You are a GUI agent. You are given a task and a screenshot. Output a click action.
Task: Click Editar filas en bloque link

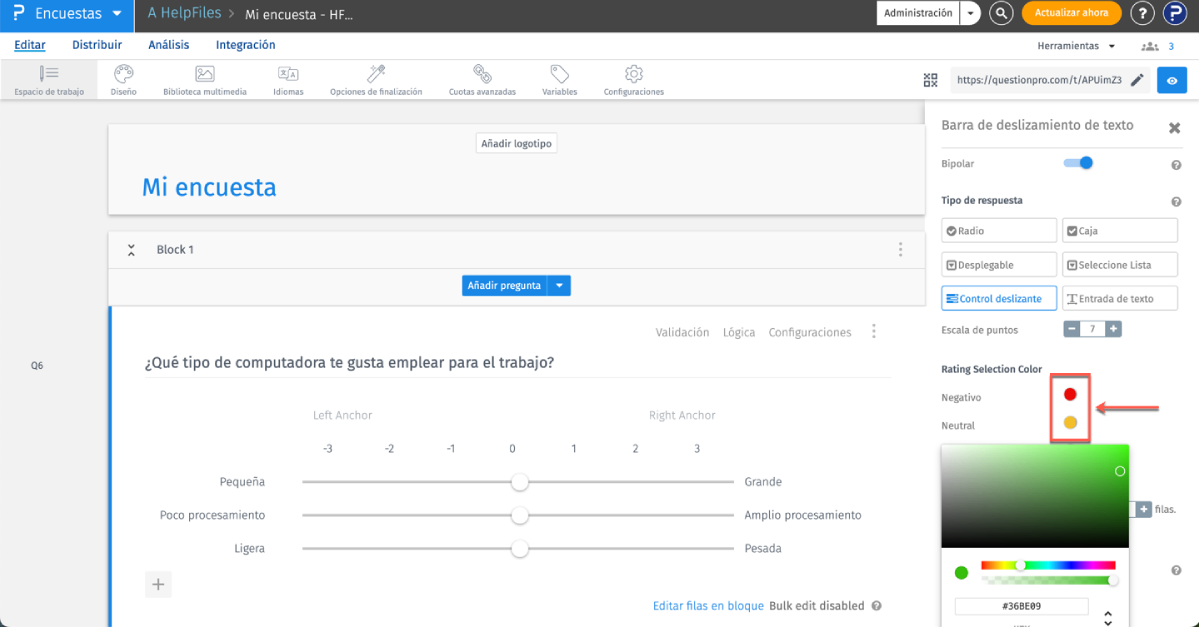pos(708,606)
